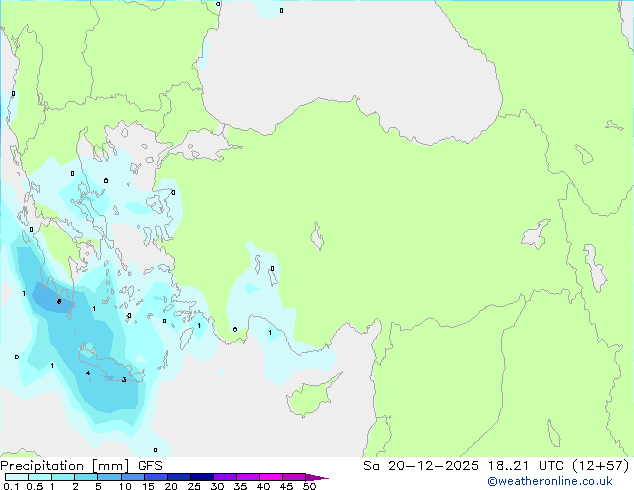Click the '0.1' legend label

pos(12,486)
